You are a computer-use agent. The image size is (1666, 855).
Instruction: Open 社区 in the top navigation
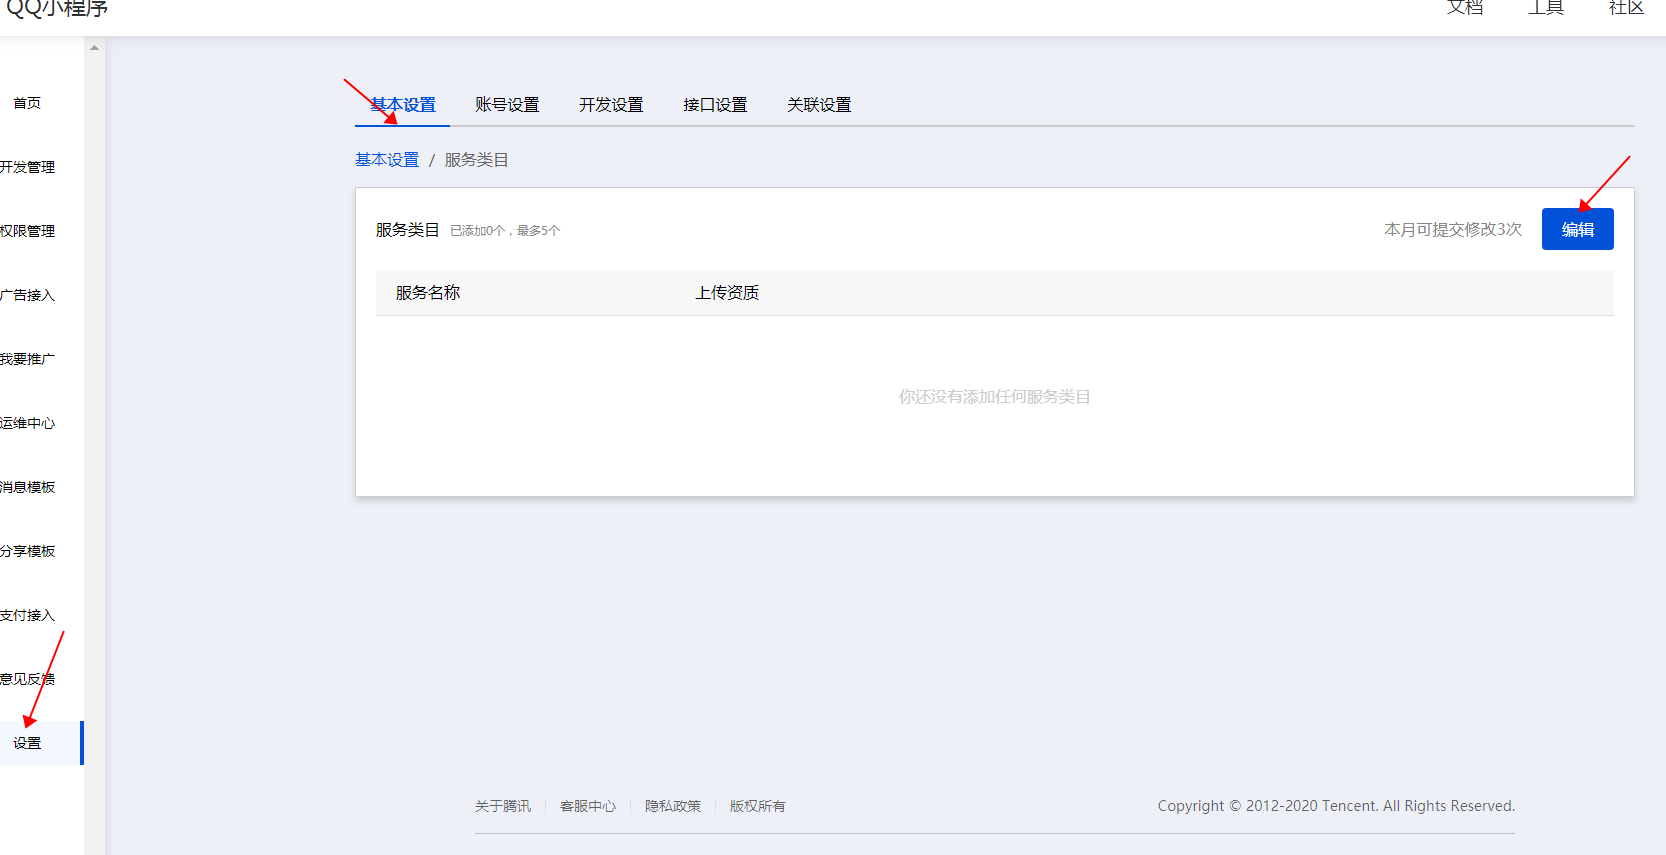tap(1626, 8)
